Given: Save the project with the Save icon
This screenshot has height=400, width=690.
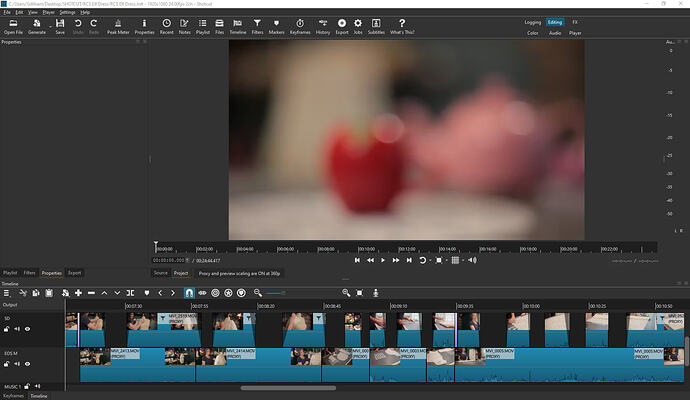Looking at the screenshot, I should click(x=60, y=26).
